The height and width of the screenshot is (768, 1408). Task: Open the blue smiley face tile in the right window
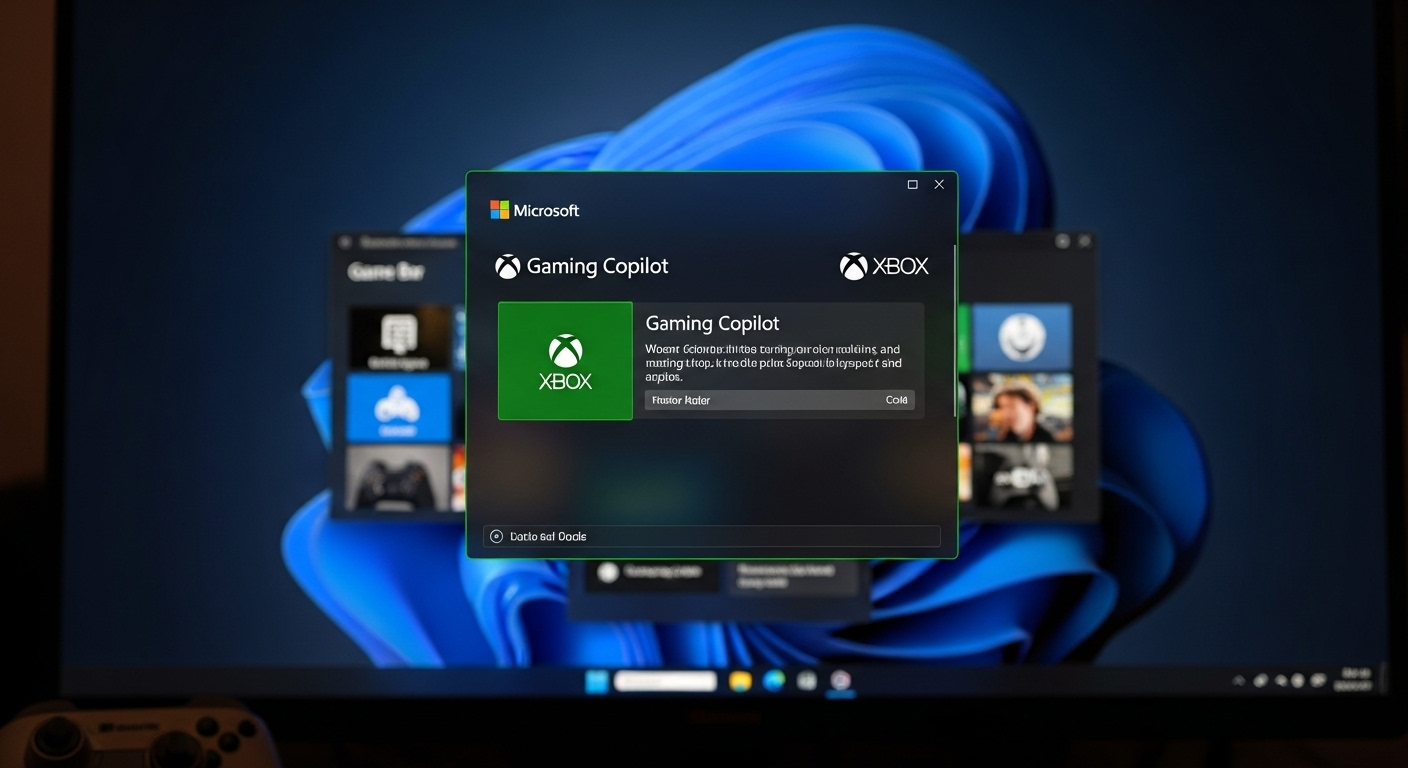(x=1021, y=337)
